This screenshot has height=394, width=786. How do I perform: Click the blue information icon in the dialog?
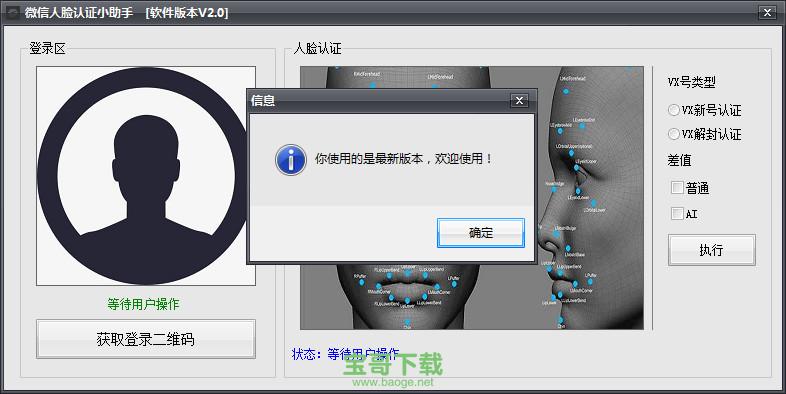click(x=291, y=160)
